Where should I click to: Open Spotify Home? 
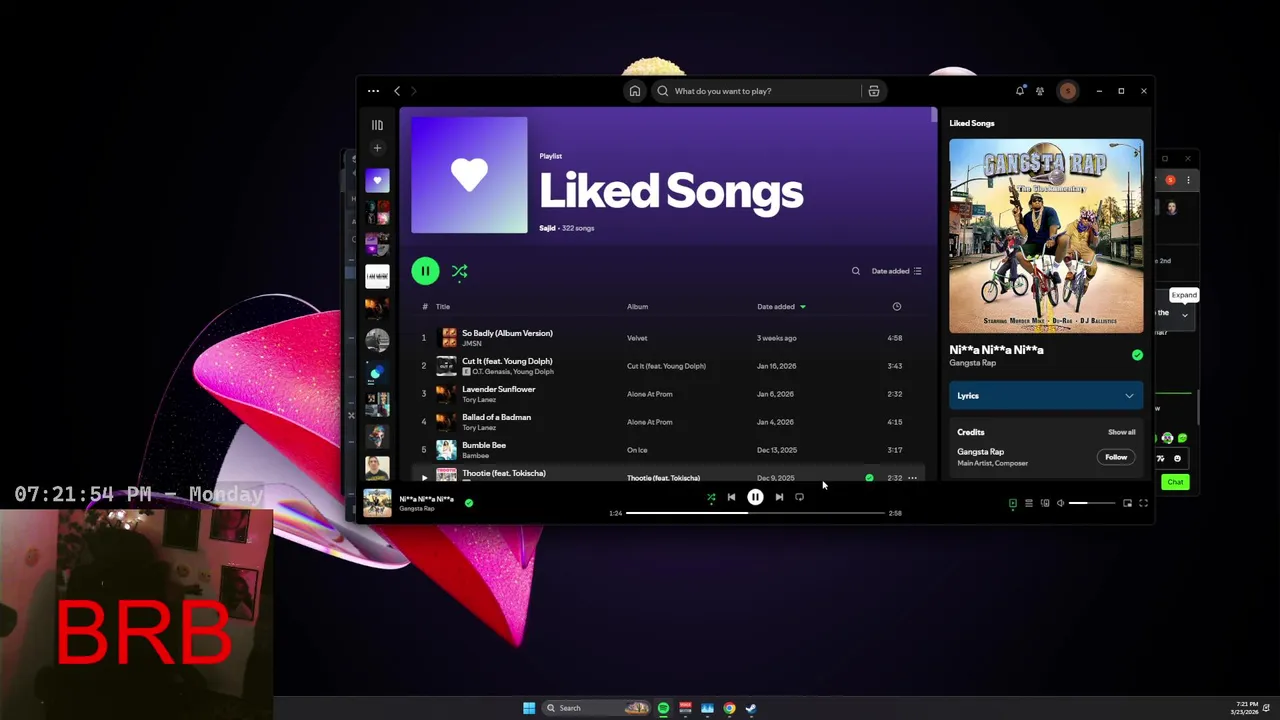tap(634, 91)
